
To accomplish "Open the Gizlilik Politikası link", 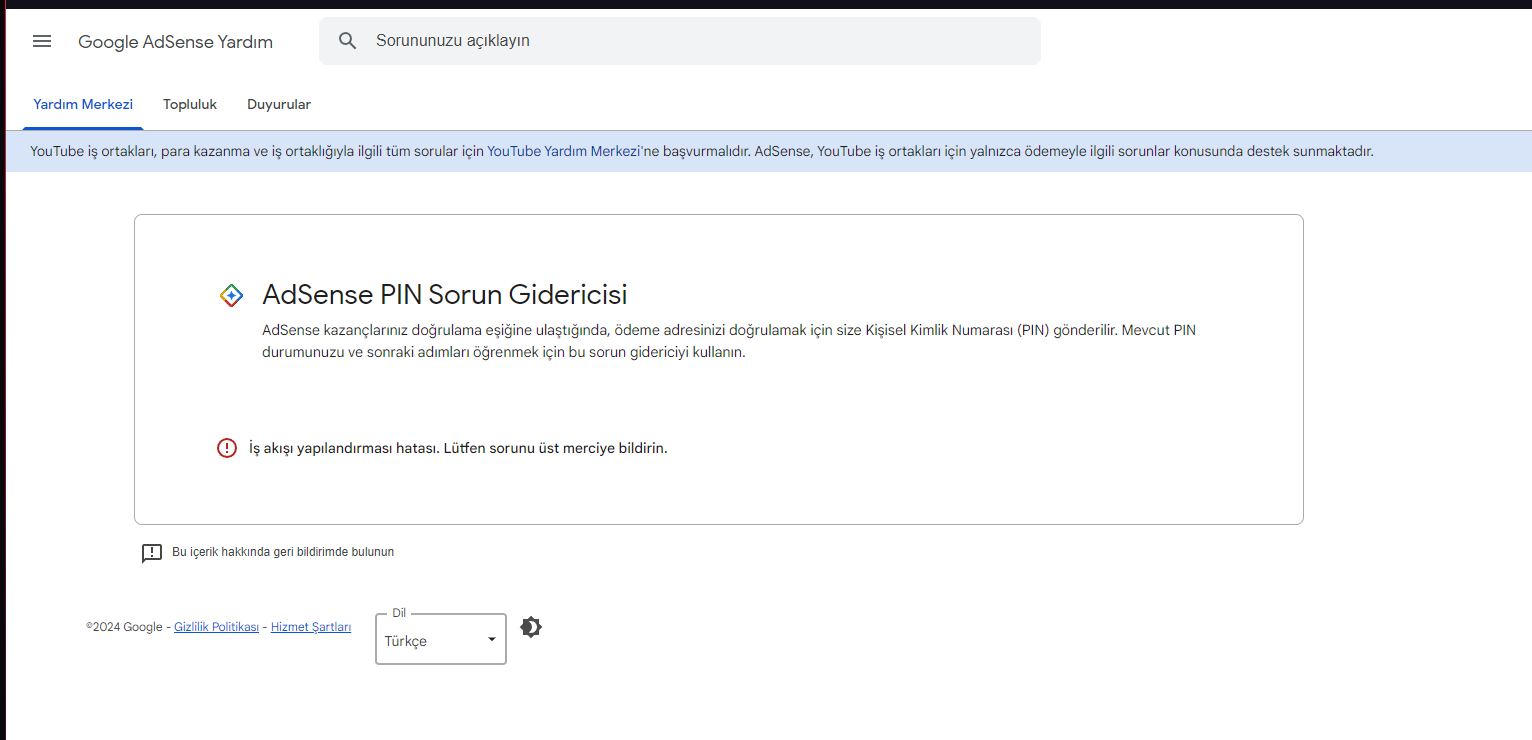I will pyautogui.click(x=216, y=627).
